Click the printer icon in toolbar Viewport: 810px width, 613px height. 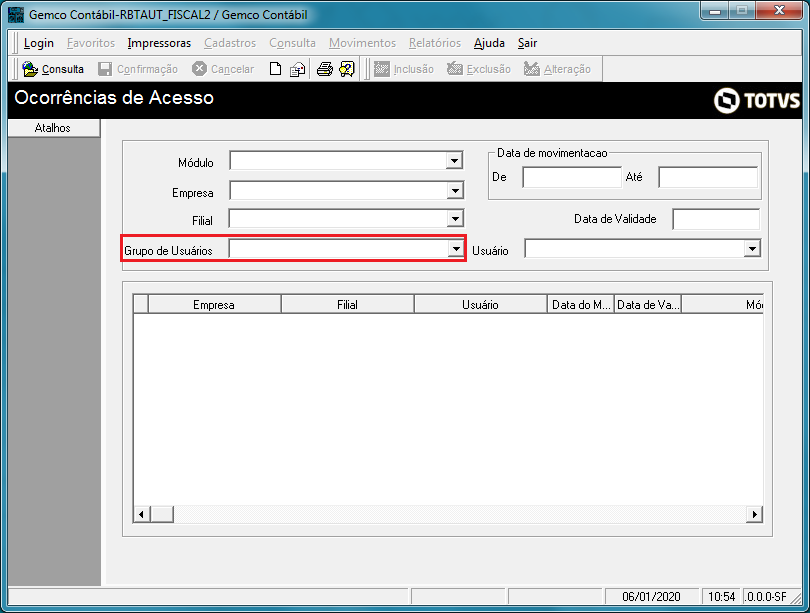(324, 69)
